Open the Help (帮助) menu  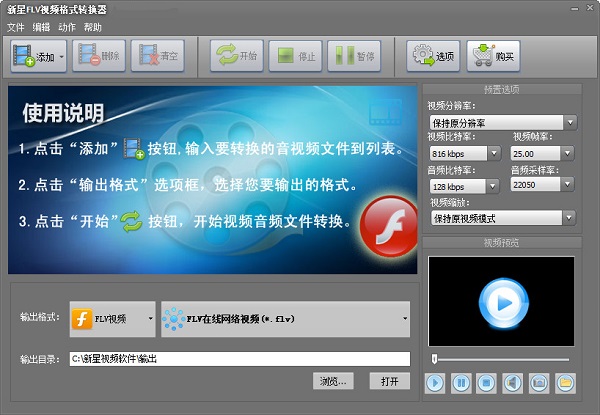point(93,27)
